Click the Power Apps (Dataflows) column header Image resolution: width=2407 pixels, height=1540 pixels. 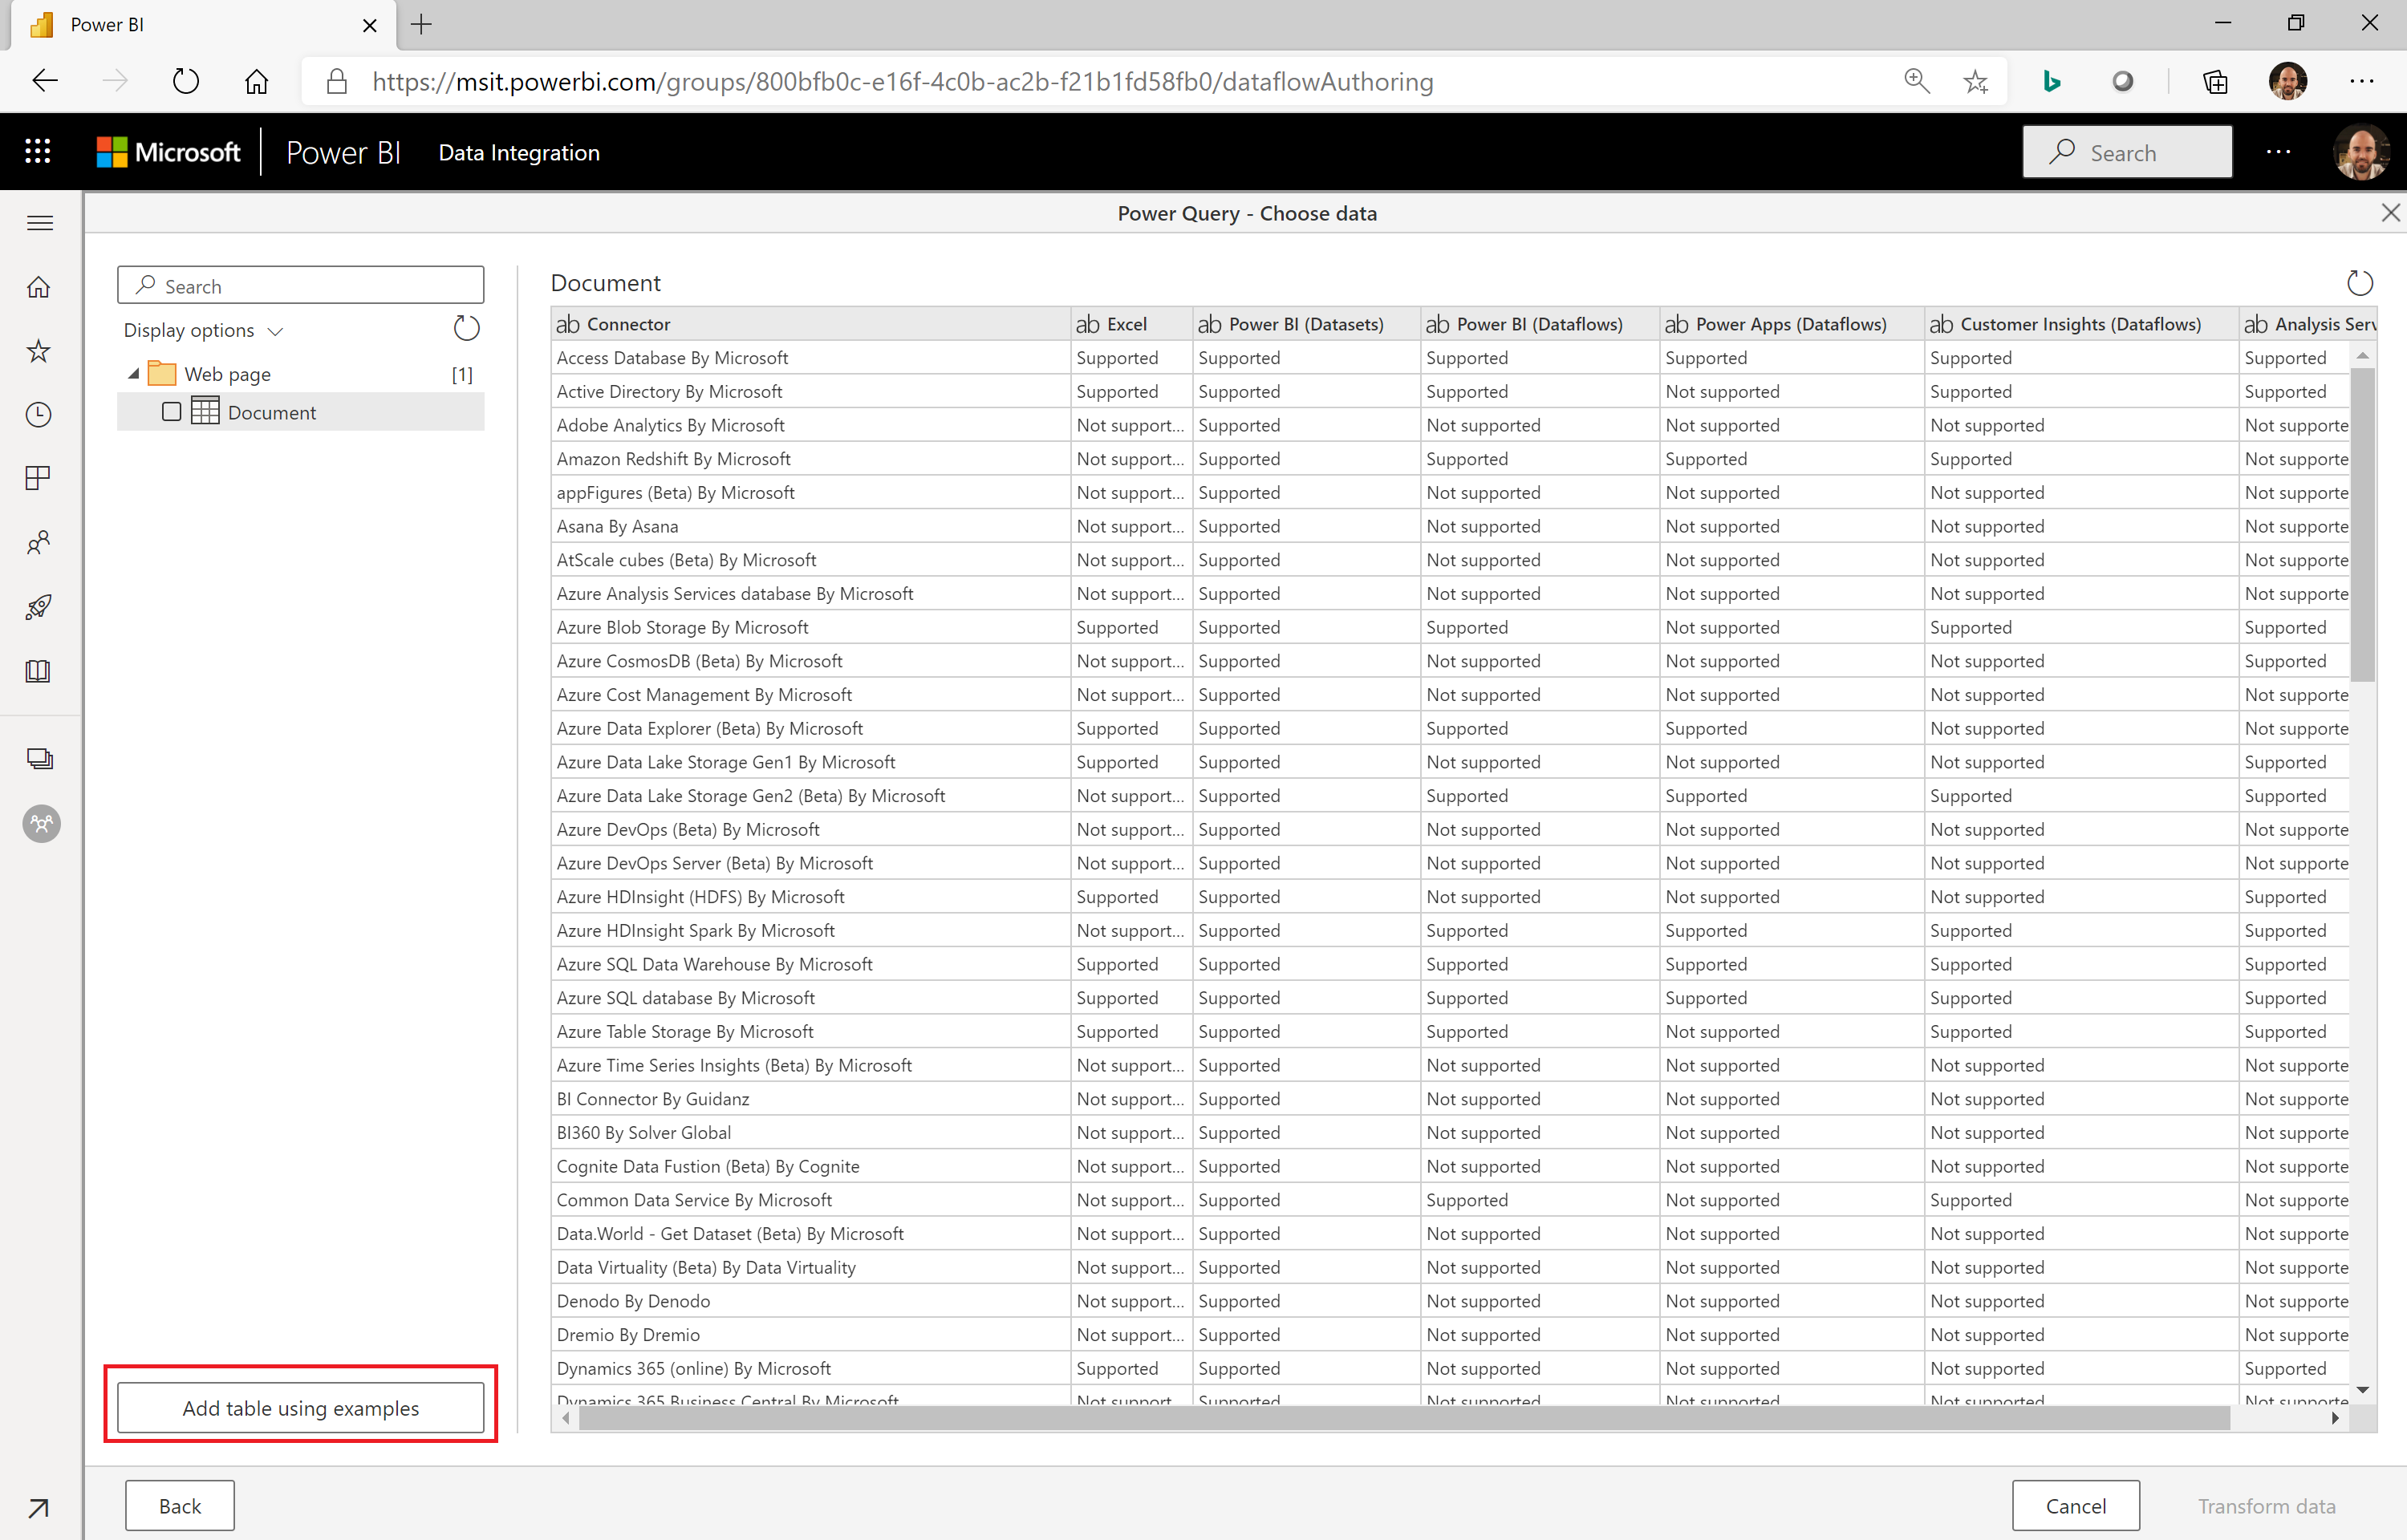coord(1791,324)
